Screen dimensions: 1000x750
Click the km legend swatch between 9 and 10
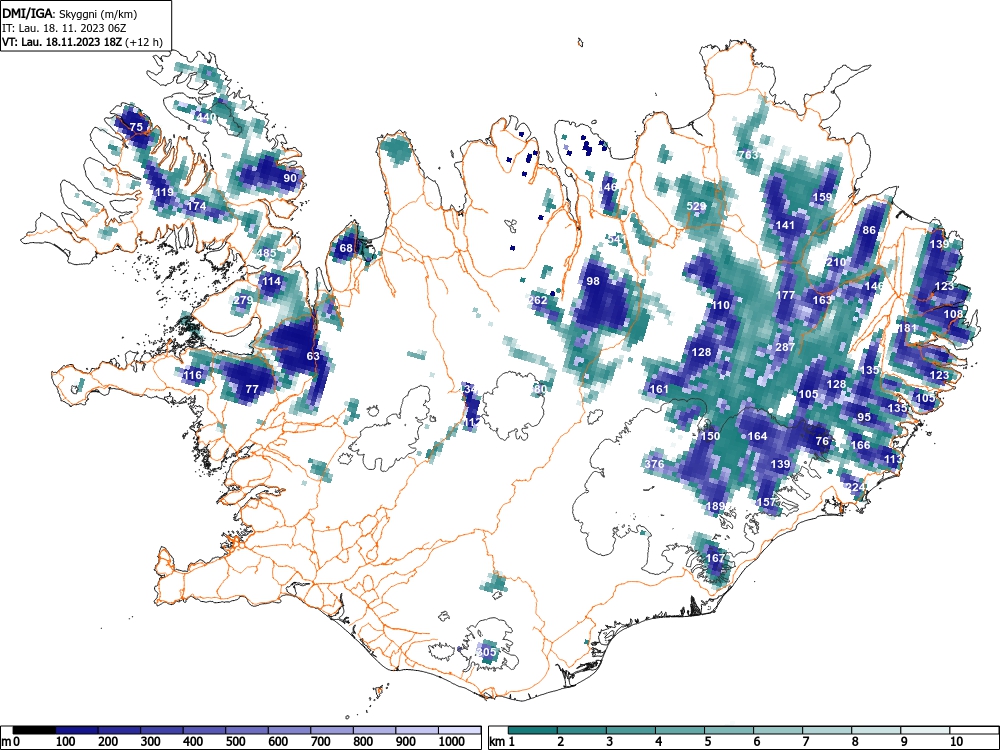[x=925, y=730]
